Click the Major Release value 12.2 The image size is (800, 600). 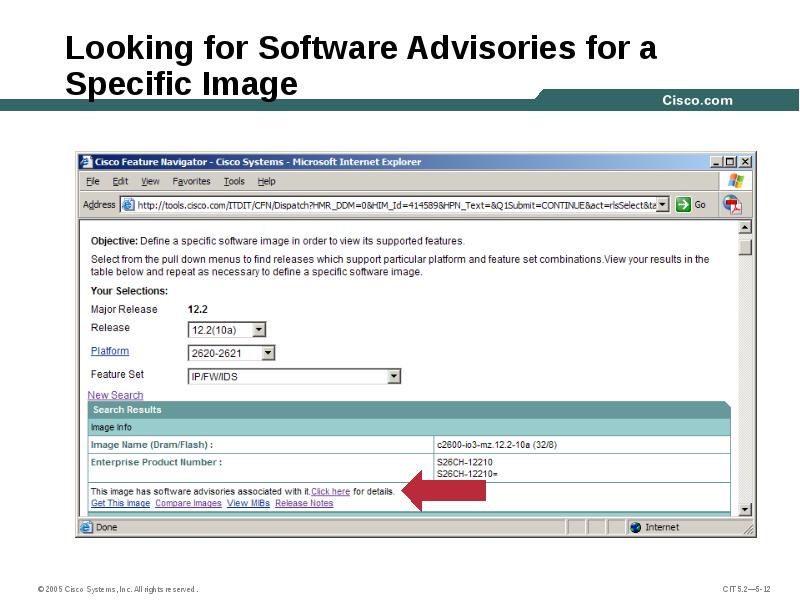197,309
